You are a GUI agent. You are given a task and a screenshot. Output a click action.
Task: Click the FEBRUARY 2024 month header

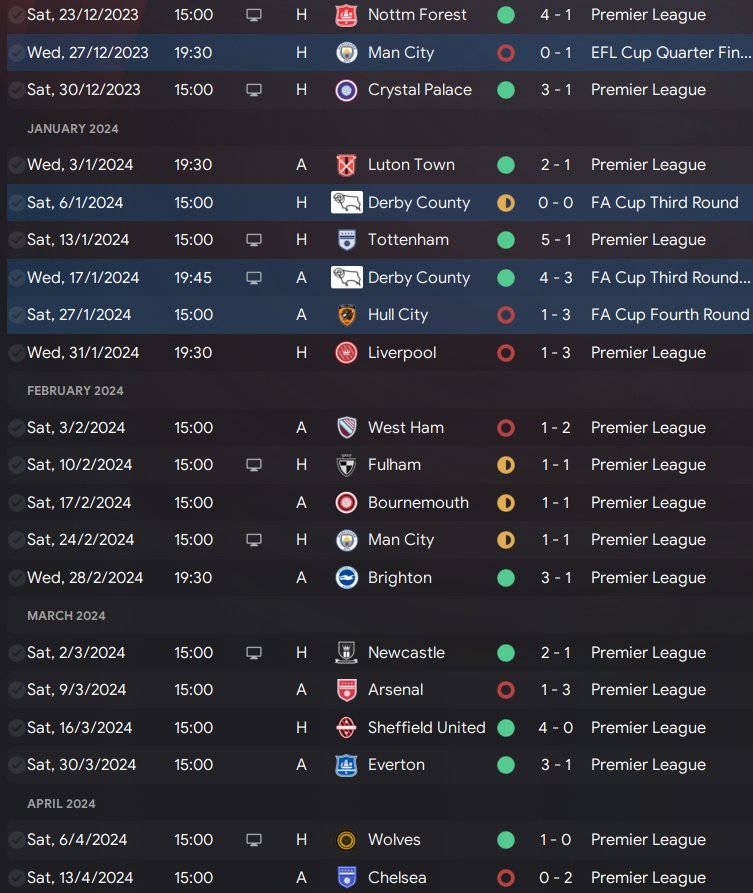(x=75, y=391)
